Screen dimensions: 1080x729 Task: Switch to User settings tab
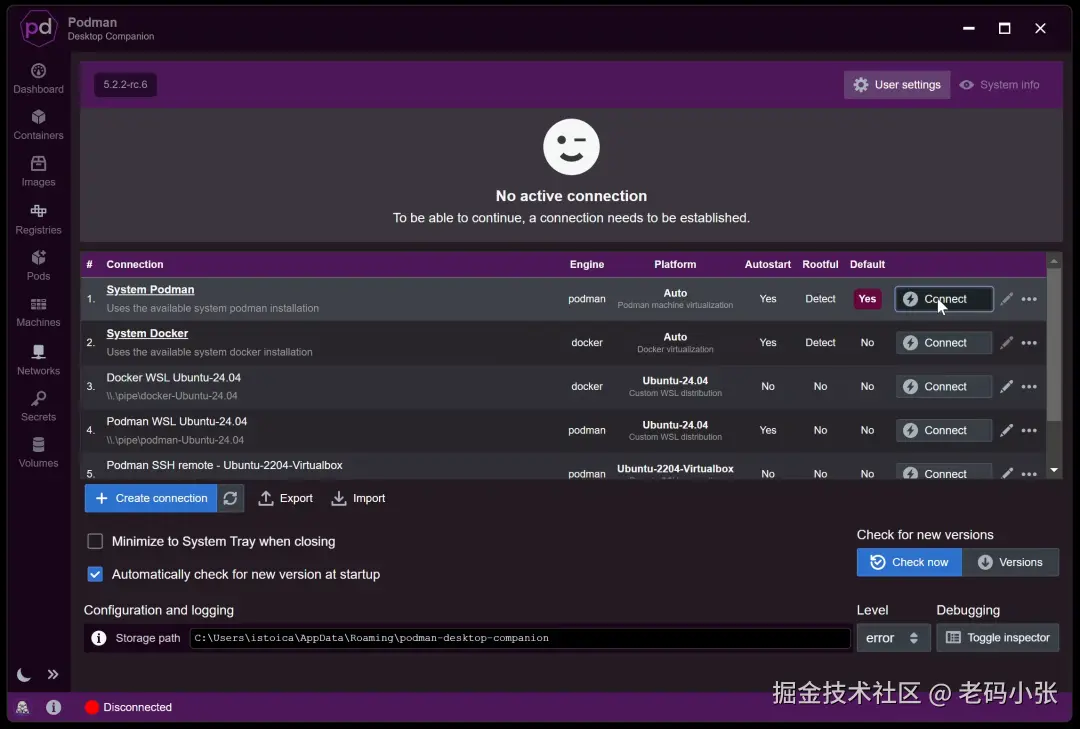(x=897, y=85)
